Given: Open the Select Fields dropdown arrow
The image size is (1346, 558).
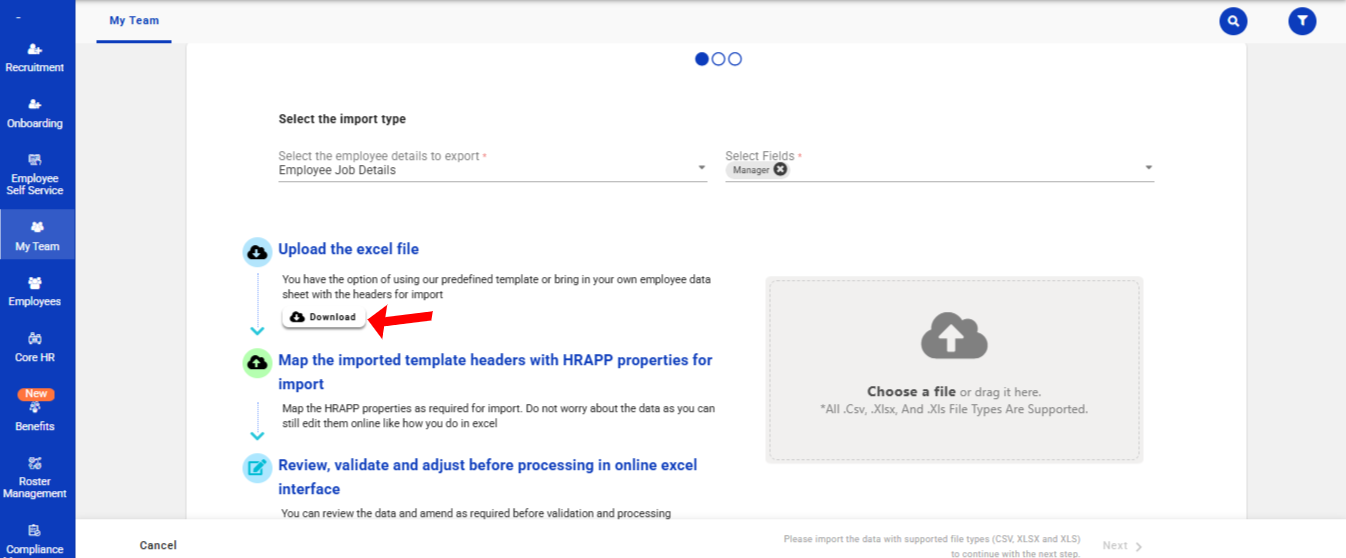Looking at the screenshot, I should (1148, 168).
